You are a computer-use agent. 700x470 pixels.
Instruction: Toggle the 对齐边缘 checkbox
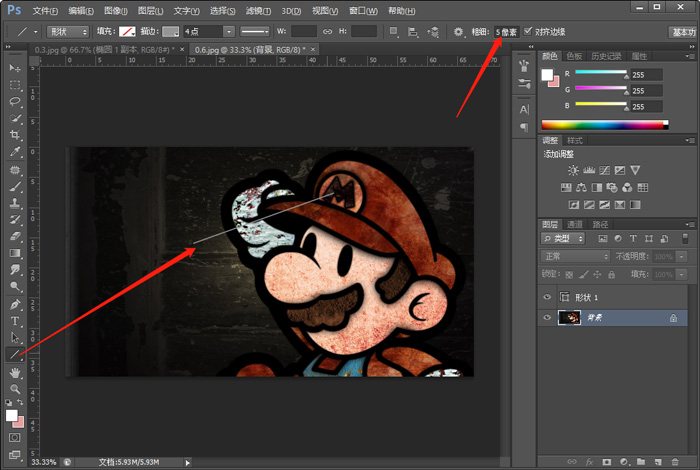(528, 31)
